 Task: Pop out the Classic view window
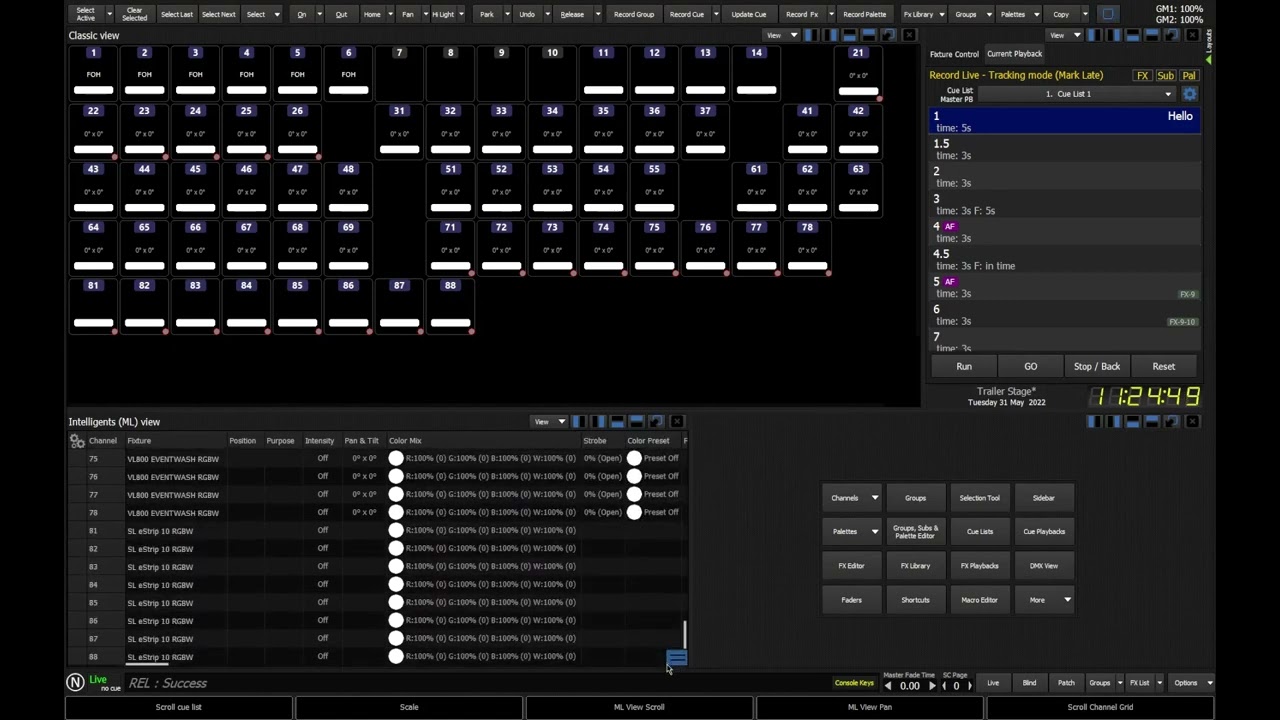pyautogui.click(x=888, y=35)
